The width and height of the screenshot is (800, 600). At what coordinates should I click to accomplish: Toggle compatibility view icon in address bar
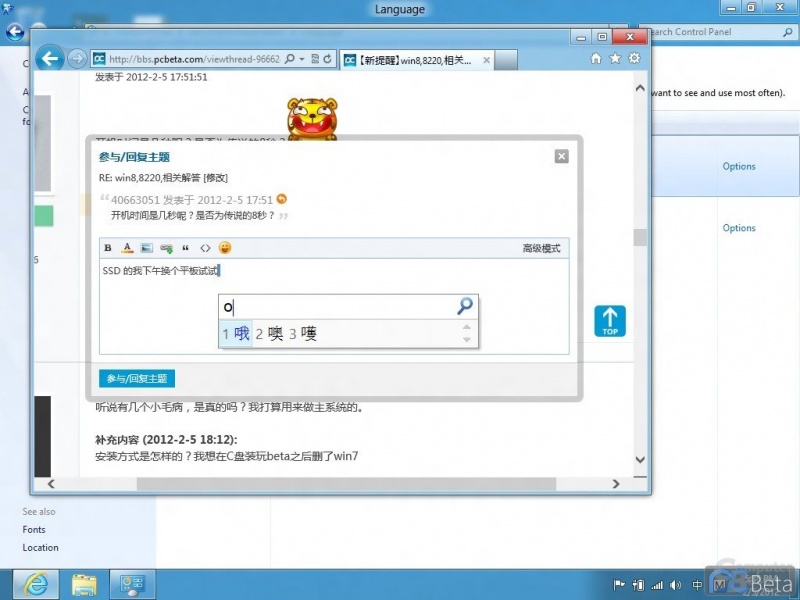point(315,59)
